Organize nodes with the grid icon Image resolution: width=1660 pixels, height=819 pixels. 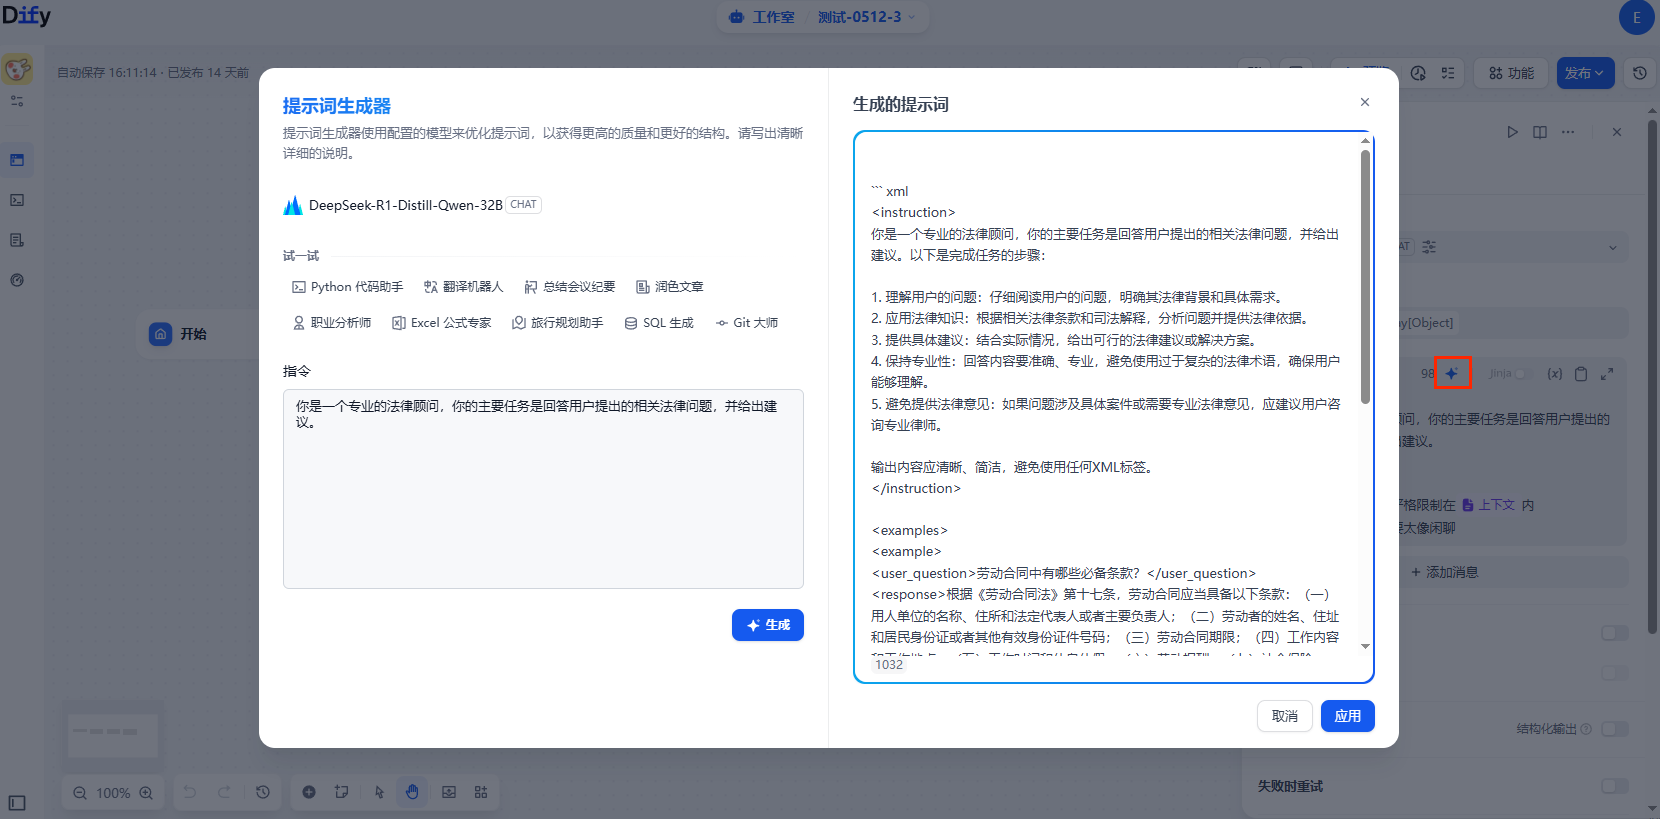coord(481,792)
